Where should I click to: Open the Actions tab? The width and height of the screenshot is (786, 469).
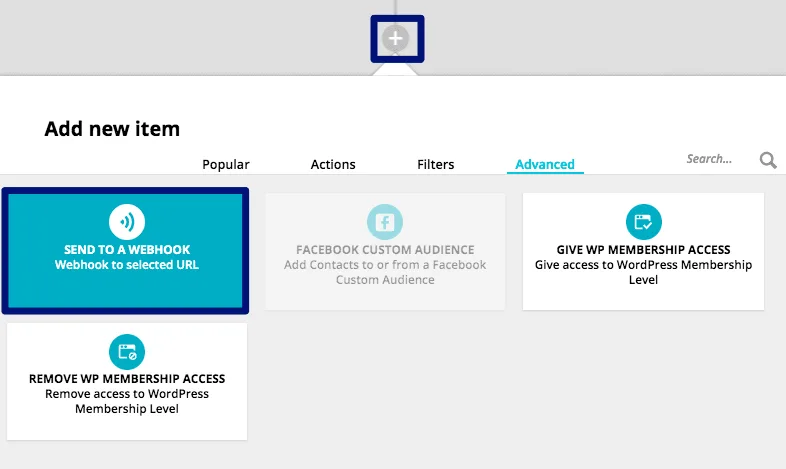[x=333, y=165]
